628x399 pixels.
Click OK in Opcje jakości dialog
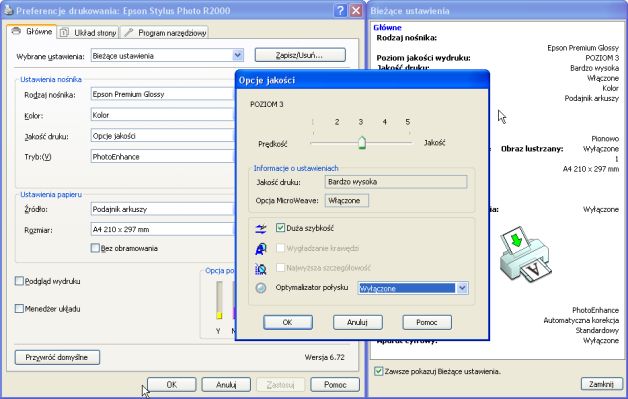pyautogui.click(x=288, y=322)
